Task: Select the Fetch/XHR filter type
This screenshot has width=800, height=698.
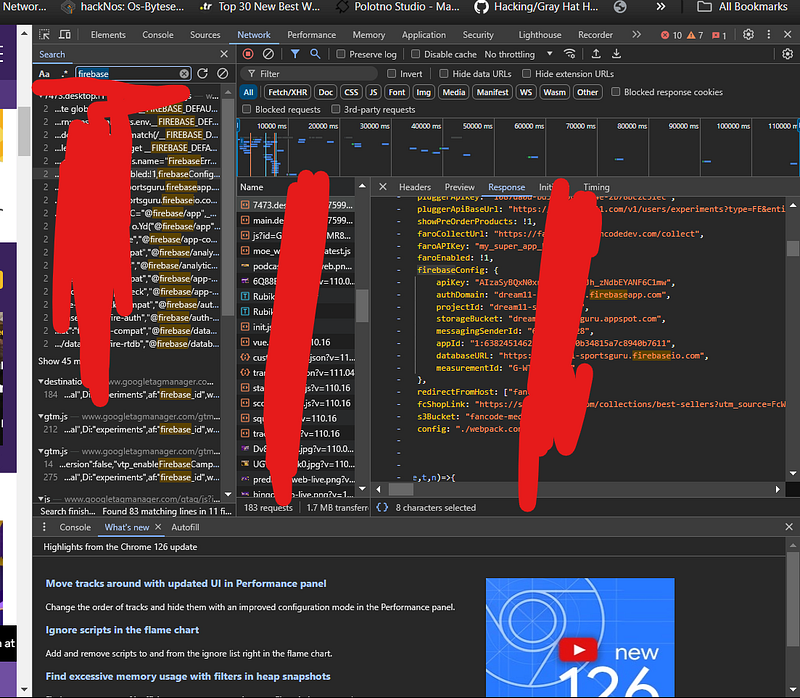Action: pos(287,92)
